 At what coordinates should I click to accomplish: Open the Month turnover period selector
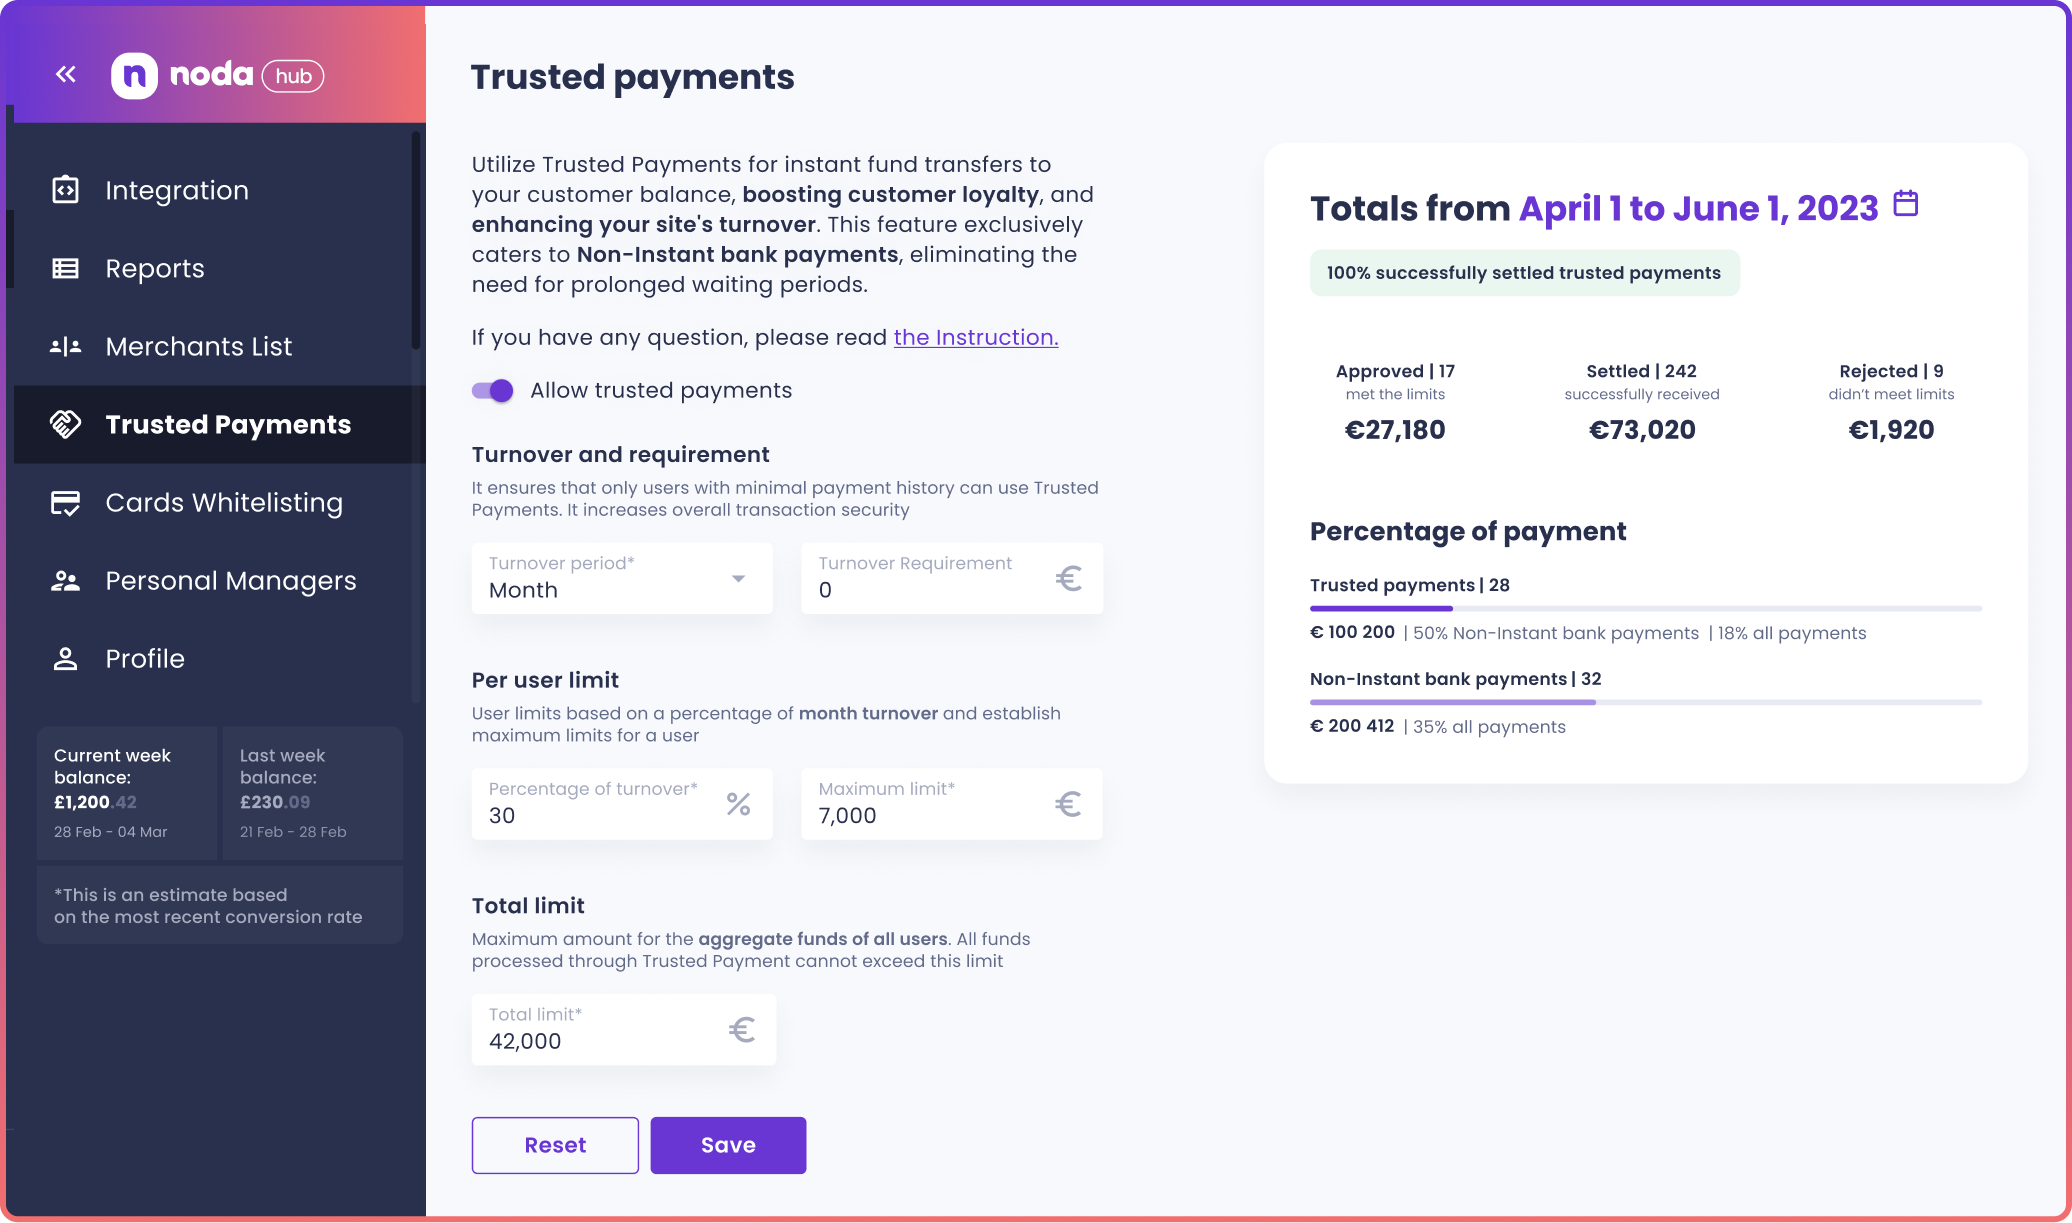coord(622,578)
